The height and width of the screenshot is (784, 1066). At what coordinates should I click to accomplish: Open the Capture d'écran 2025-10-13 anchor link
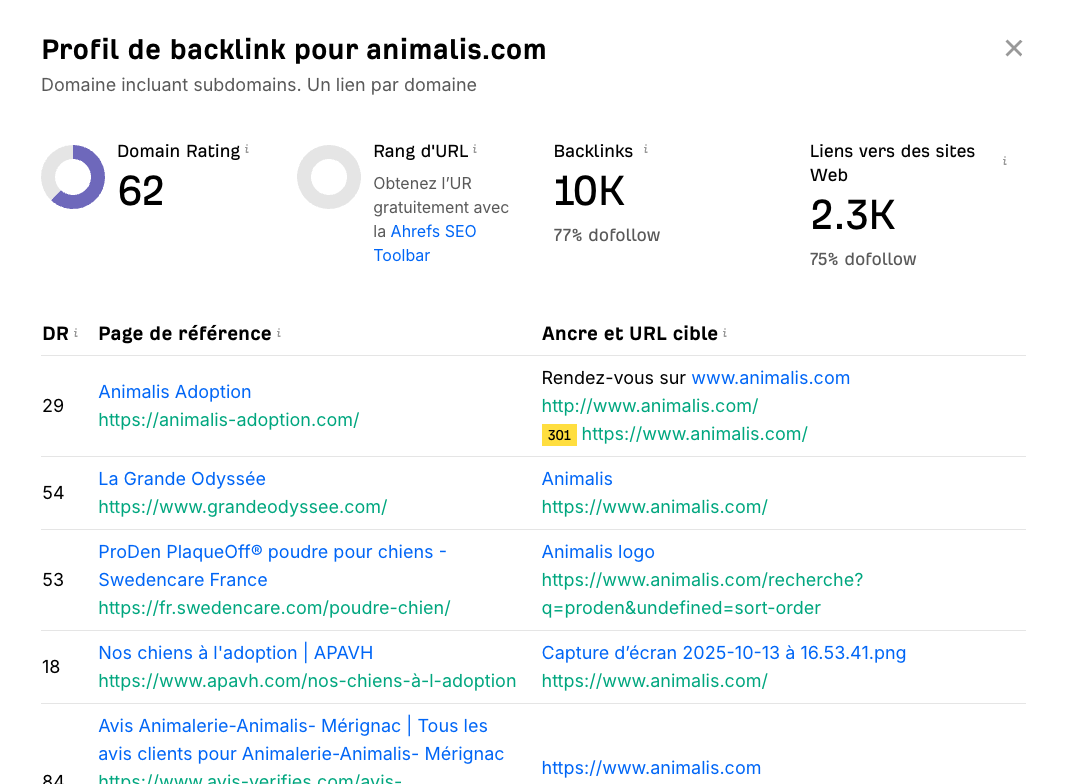coord(723,653)
